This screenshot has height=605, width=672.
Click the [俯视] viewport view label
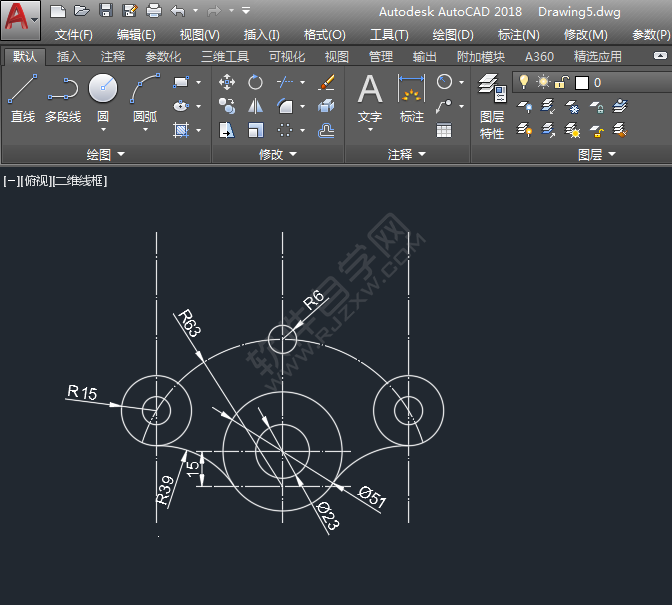pyautogui.click(x=34, y=181)
